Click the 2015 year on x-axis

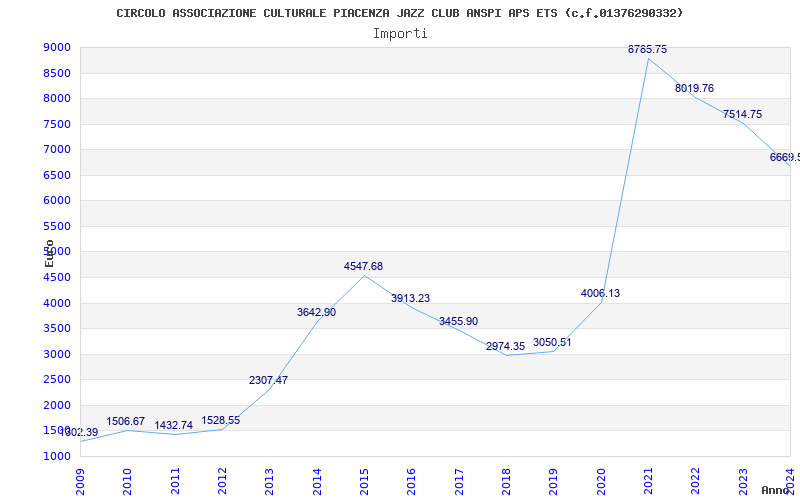coord(365,478)
